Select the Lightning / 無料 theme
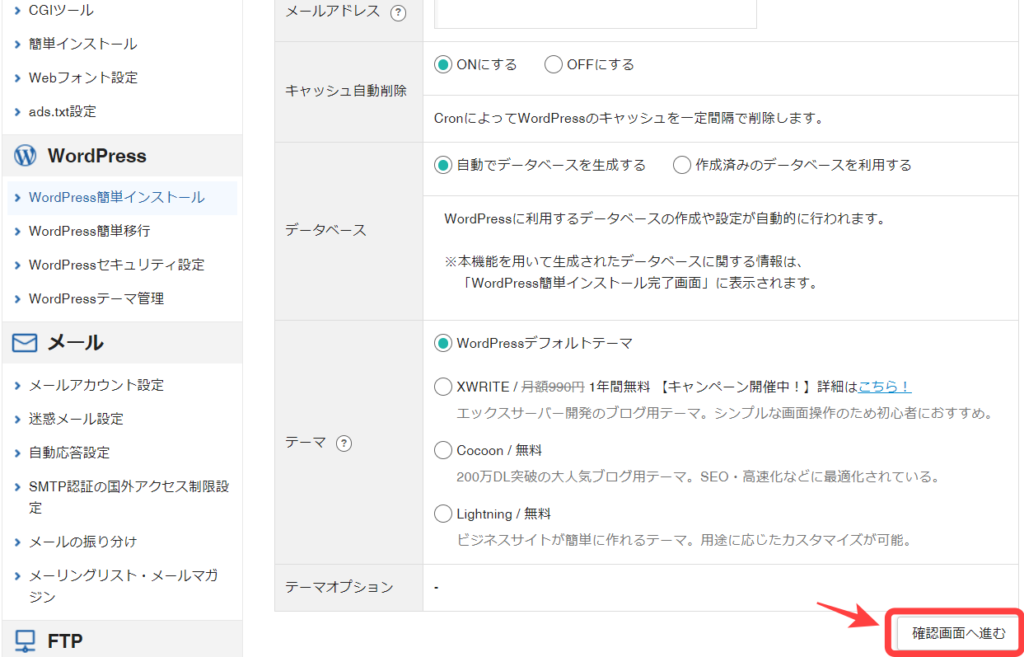 (443, 514)
